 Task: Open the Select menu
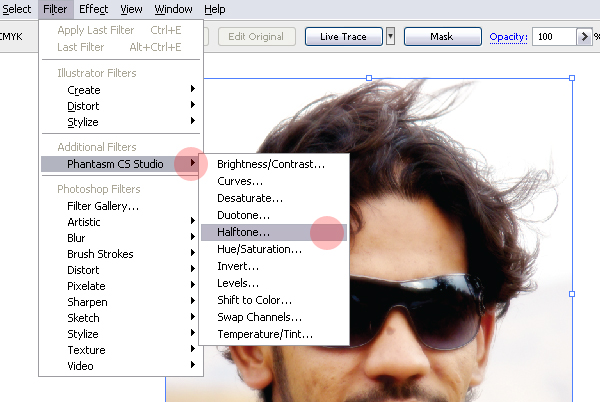[16, 9]
